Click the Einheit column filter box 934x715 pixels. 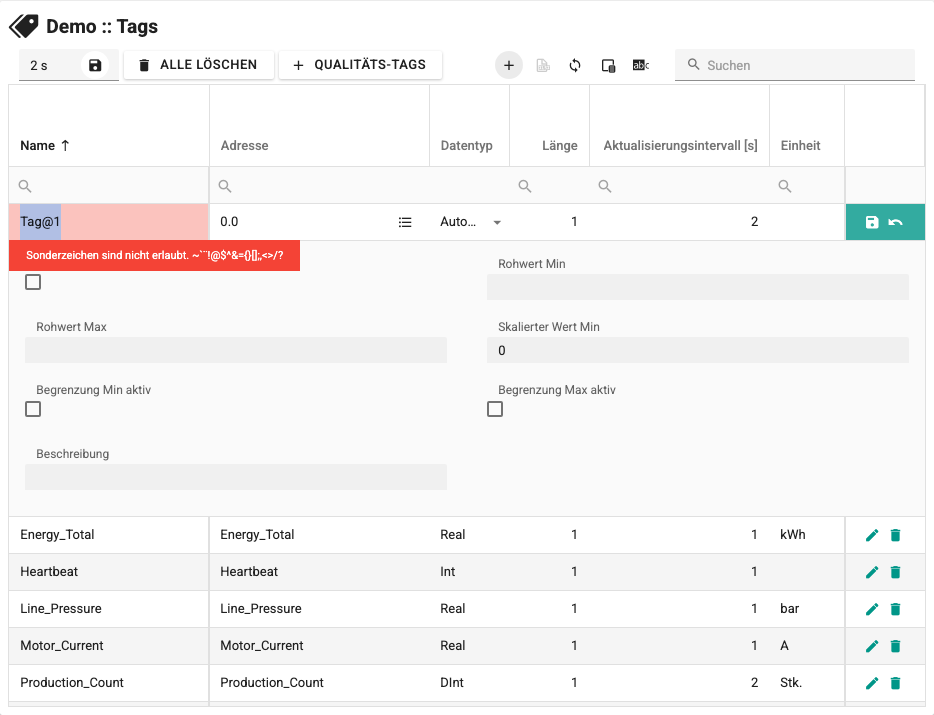pos(807,186)
